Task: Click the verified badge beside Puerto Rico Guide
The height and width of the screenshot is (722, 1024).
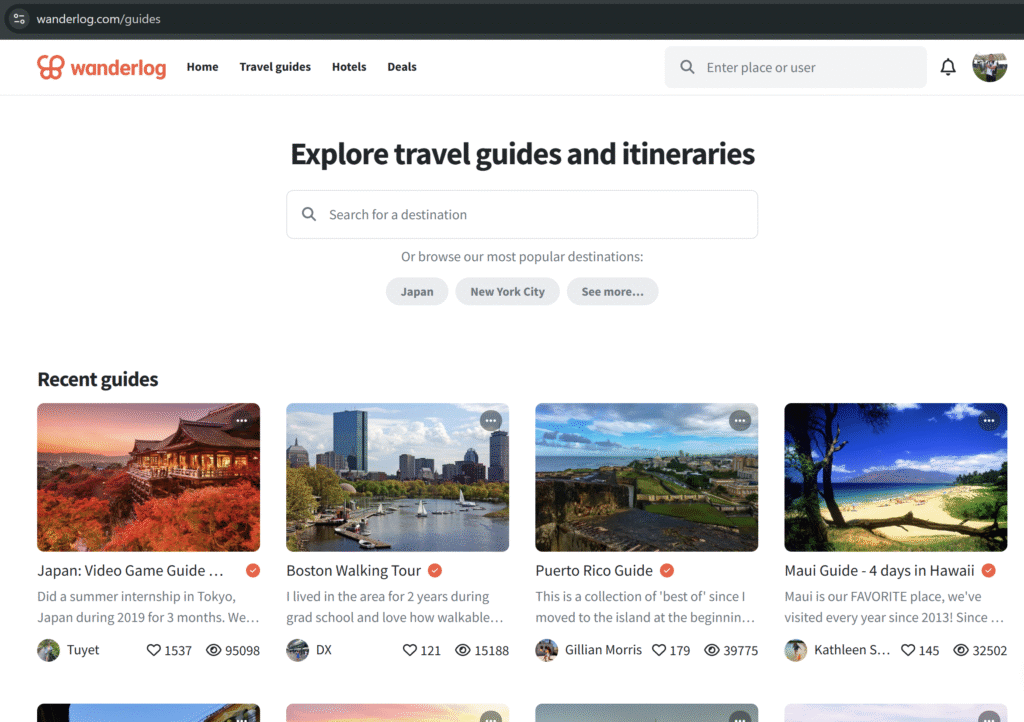Action: coord(667,571)
